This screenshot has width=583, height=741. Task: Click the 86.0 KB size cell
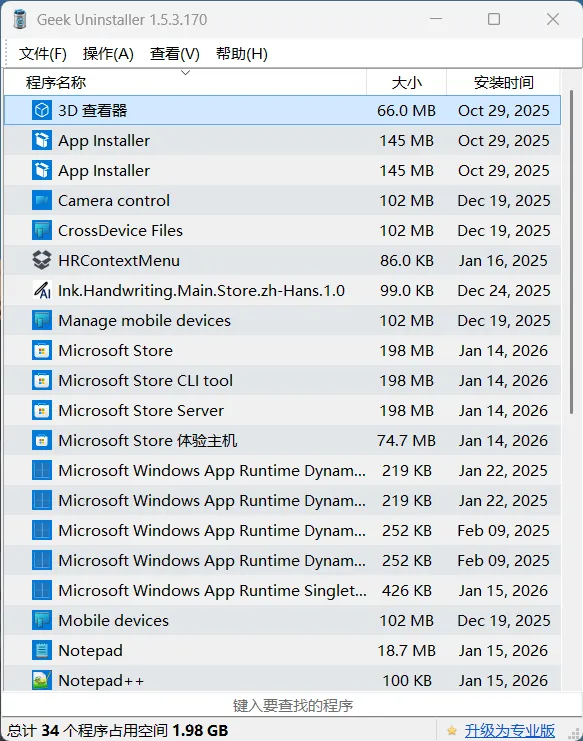(407, 260)
